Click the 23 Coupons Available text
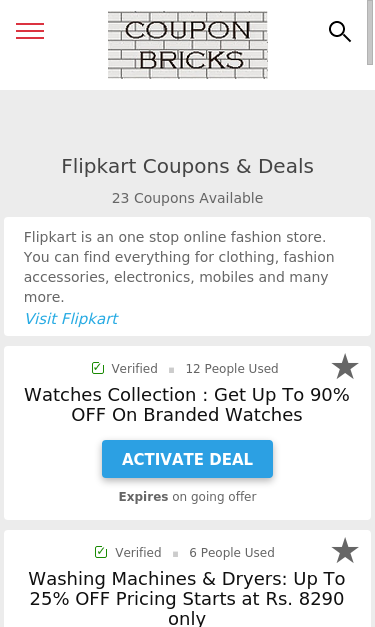375x627 pixels. [x=188, y=198]
